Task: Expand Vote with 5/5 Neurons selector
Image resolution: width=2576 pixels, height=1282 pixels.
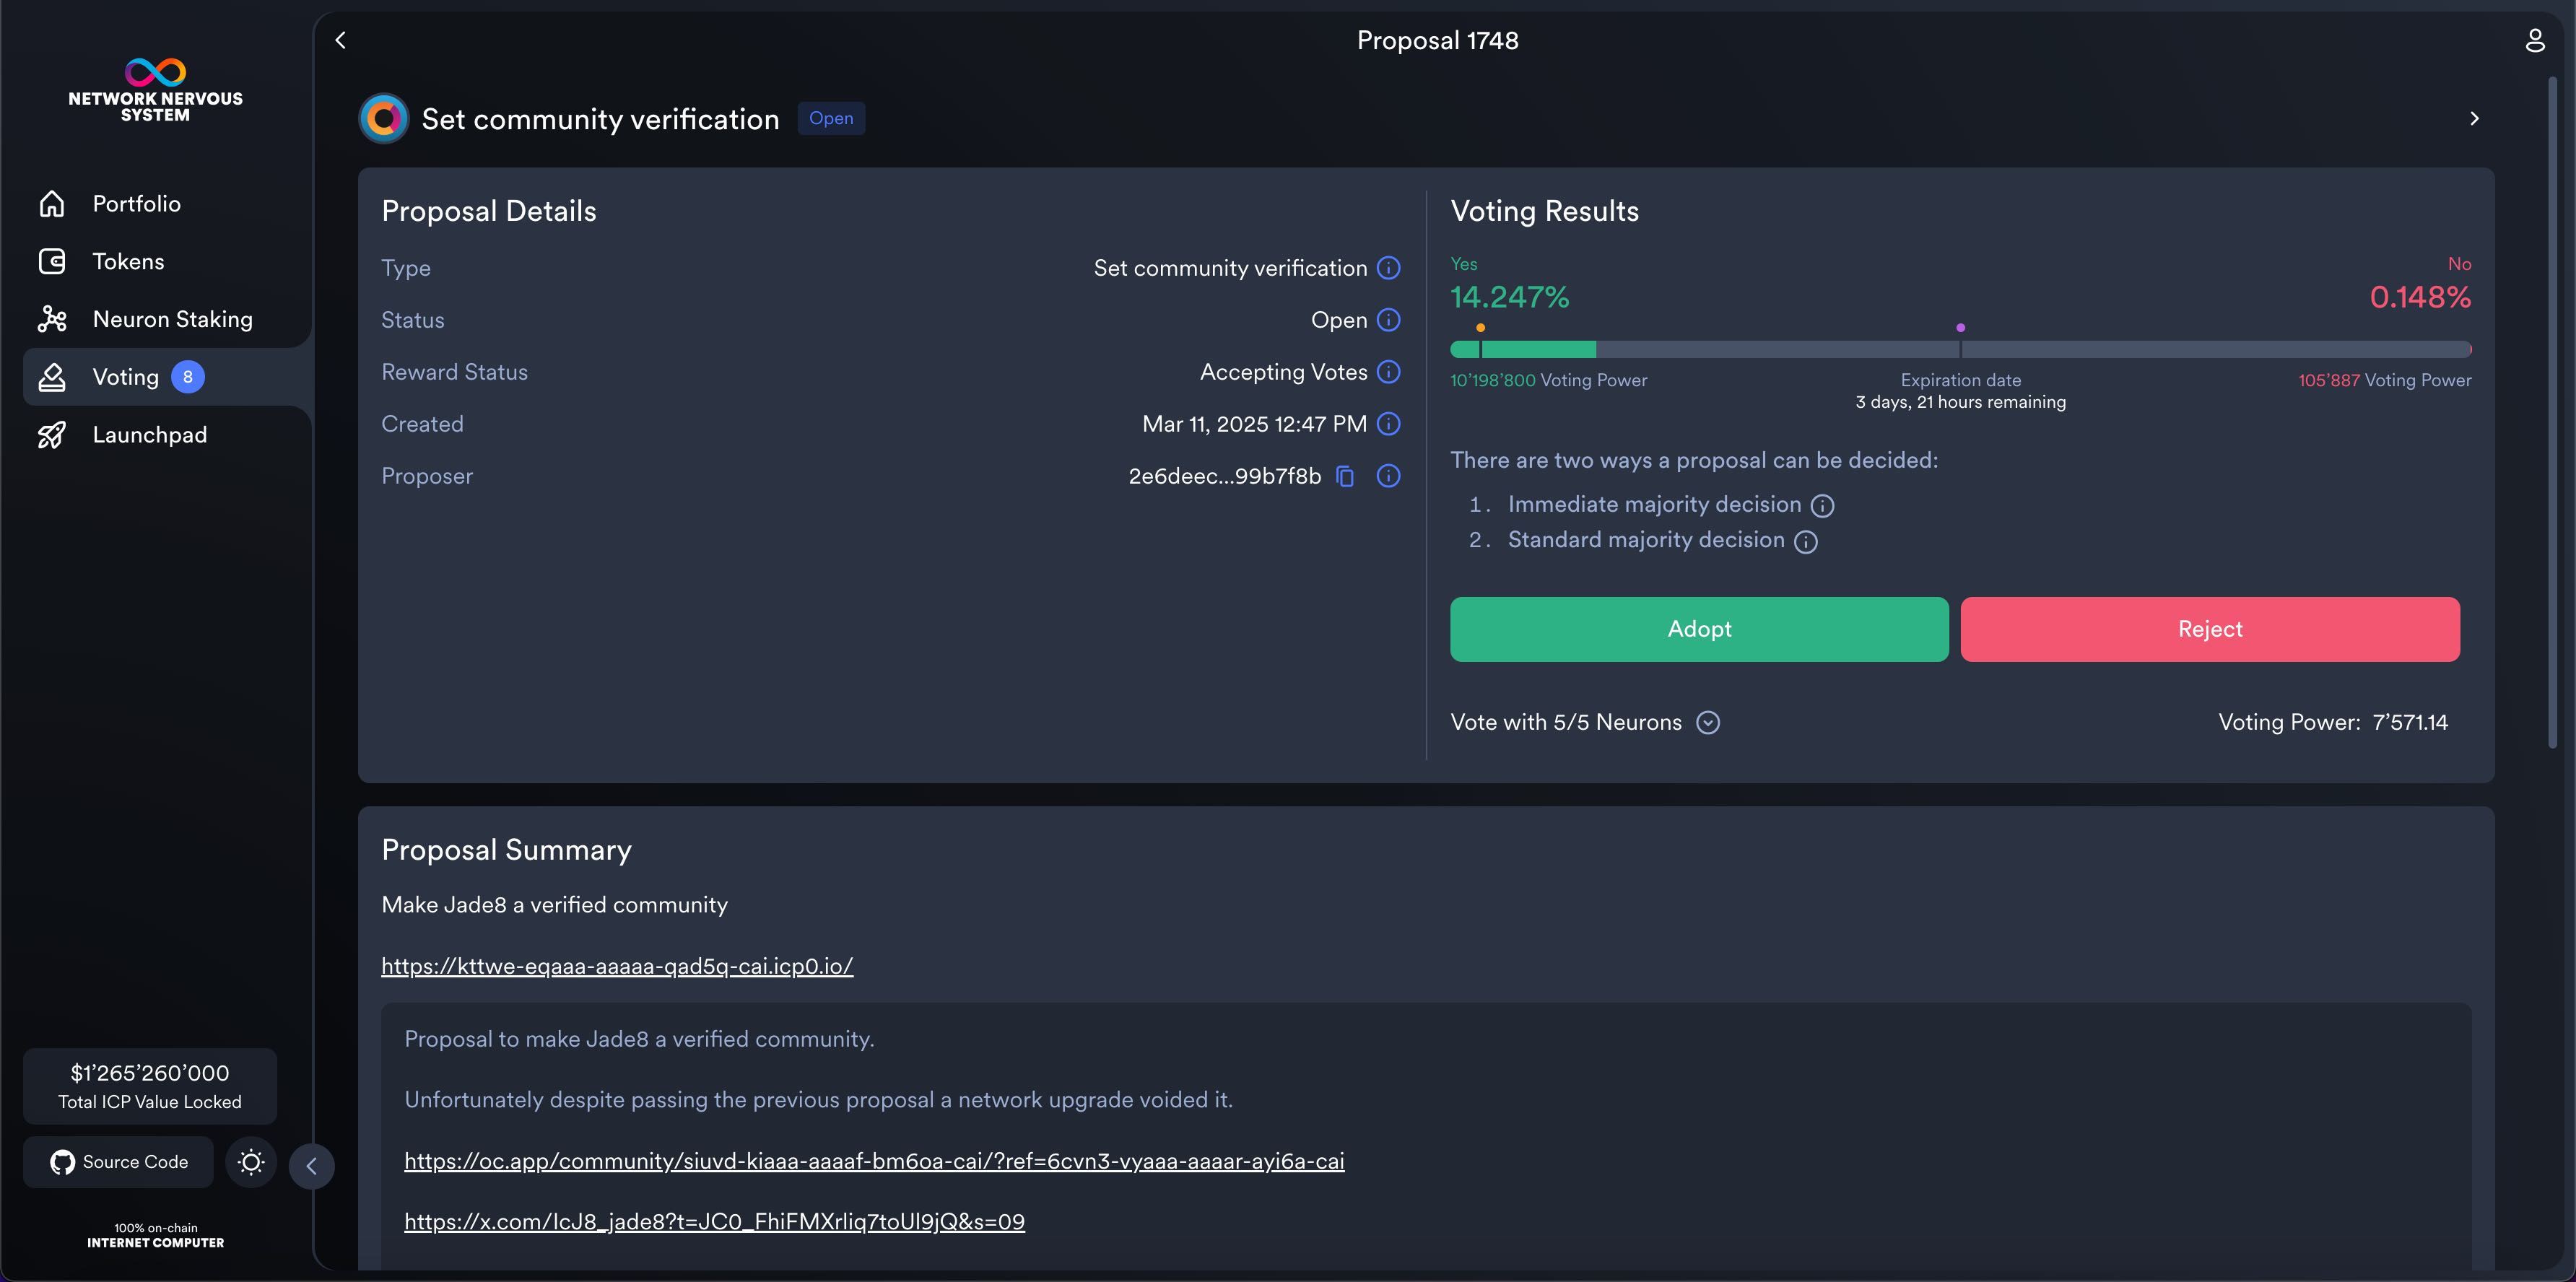Action: coord(1708,723)
